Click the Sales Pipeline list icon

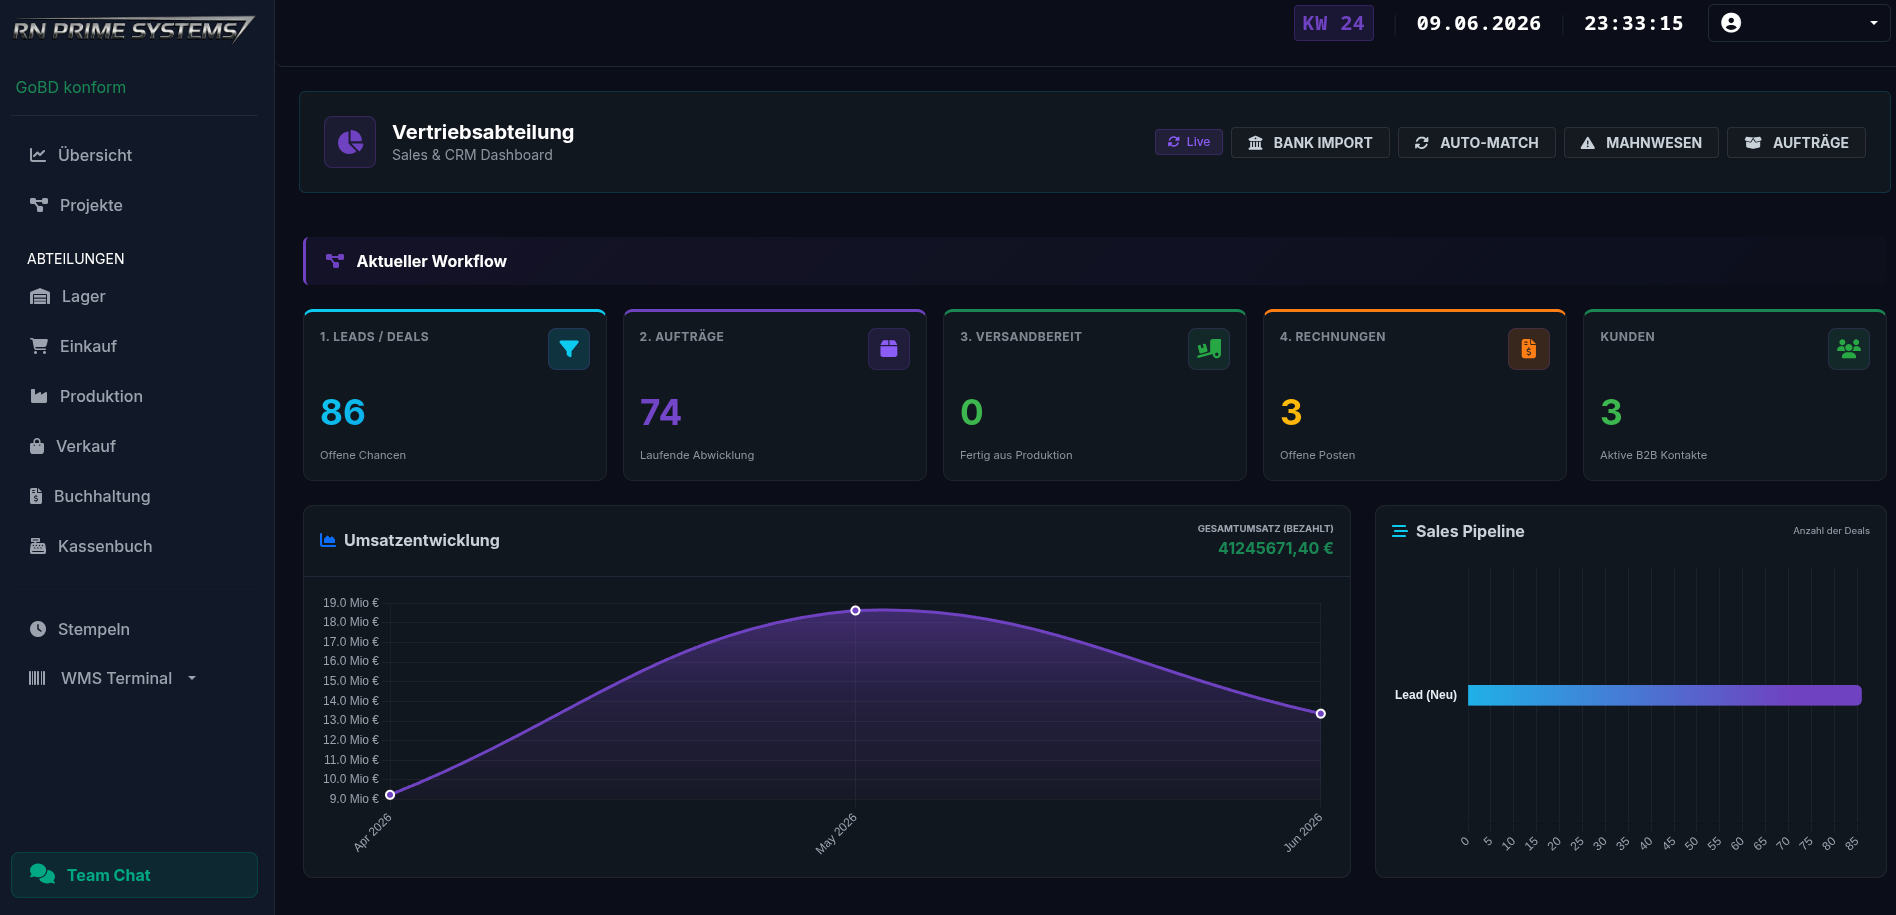pos(1400,531)
